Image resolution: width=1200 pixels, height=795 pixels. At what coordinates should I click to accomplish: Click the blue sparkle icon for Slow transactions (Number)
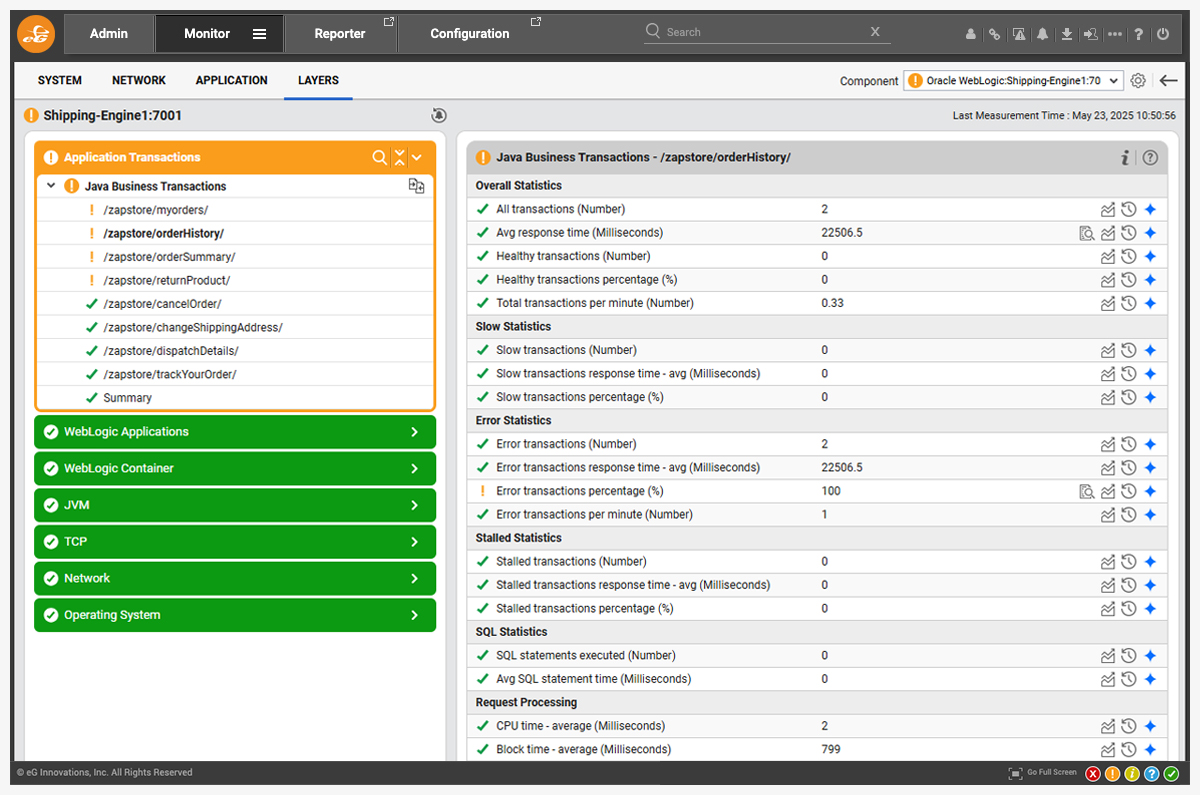[1150, 350]
